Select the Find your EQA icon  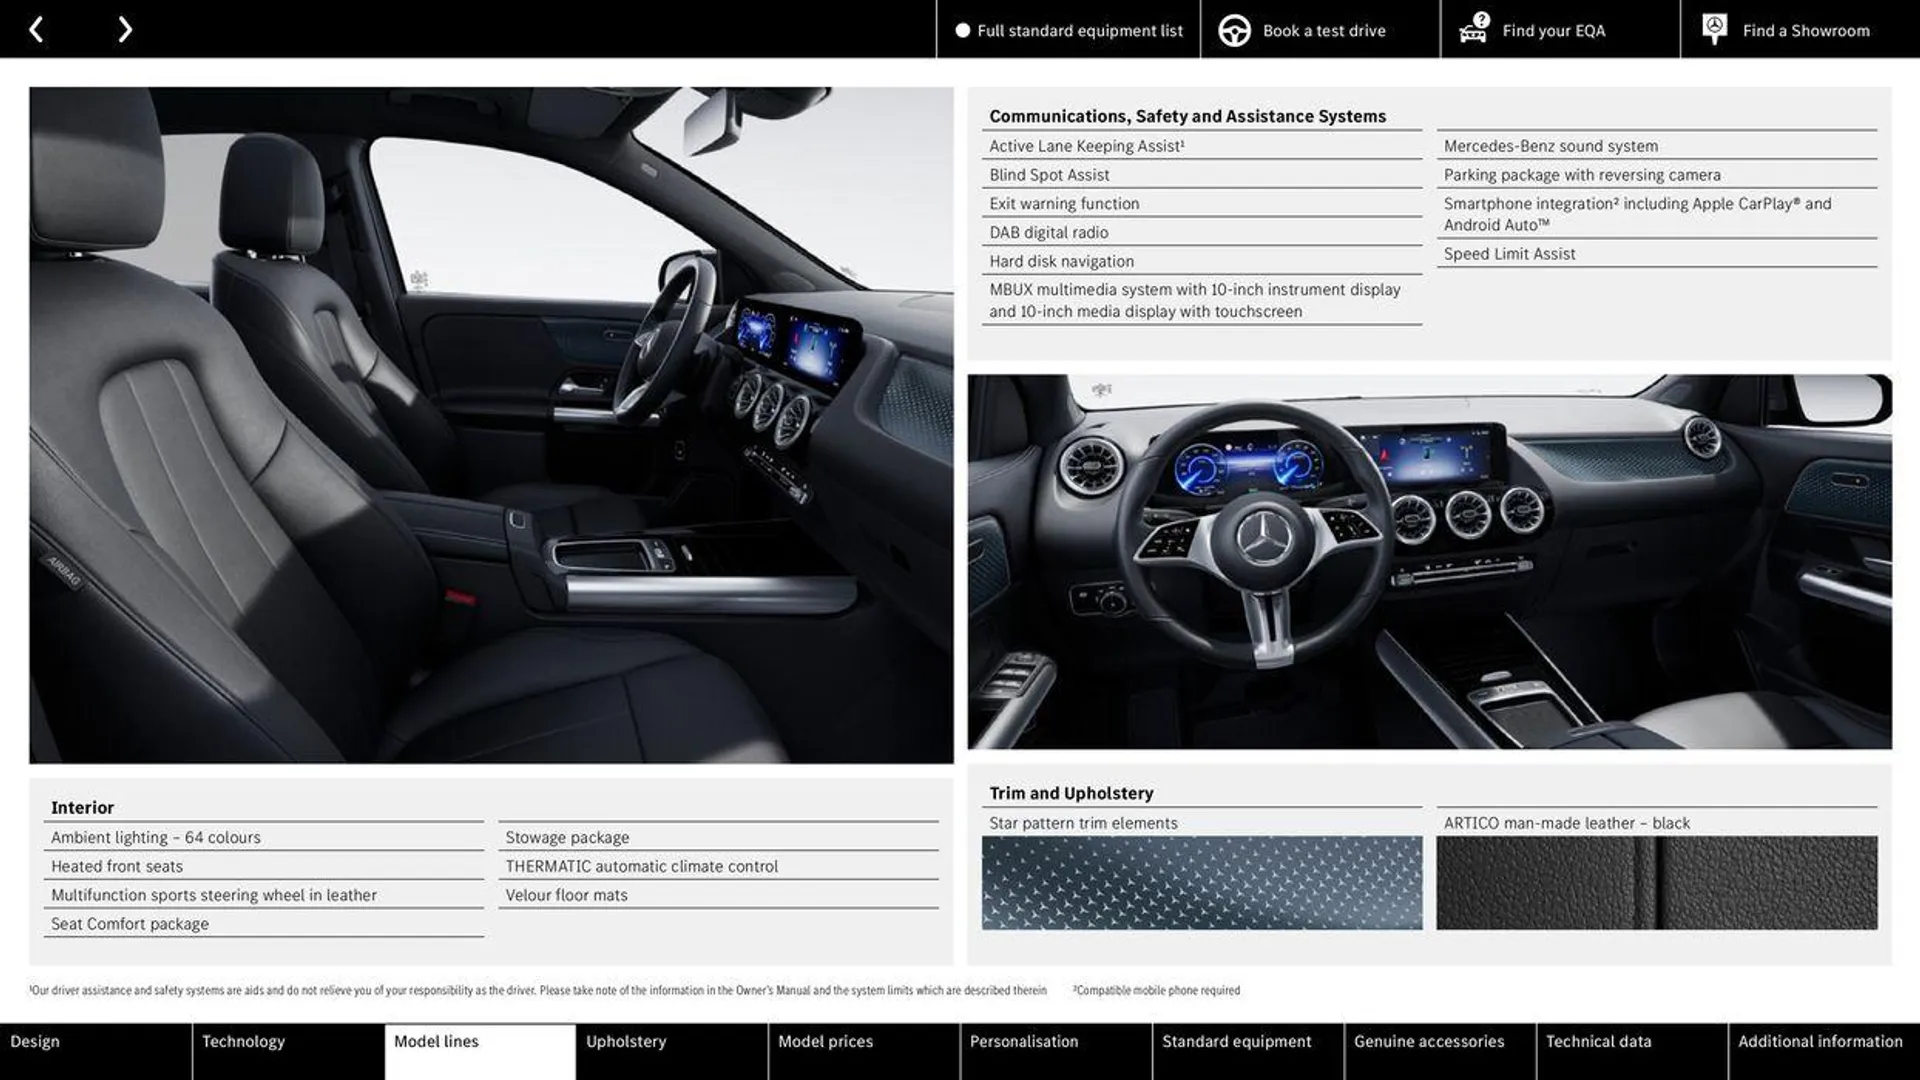click(x=1473, y=29)
